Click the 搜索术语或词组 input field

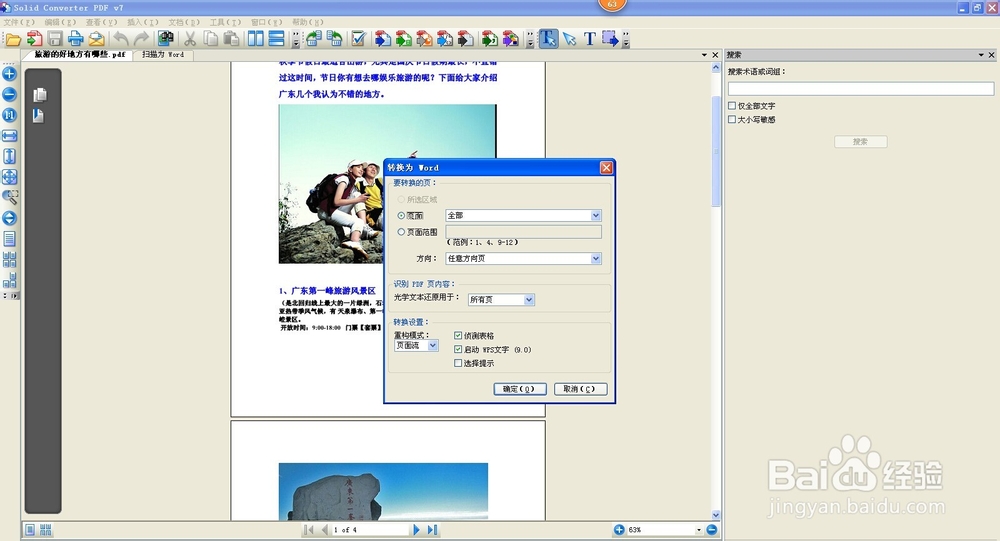[861, 88]
